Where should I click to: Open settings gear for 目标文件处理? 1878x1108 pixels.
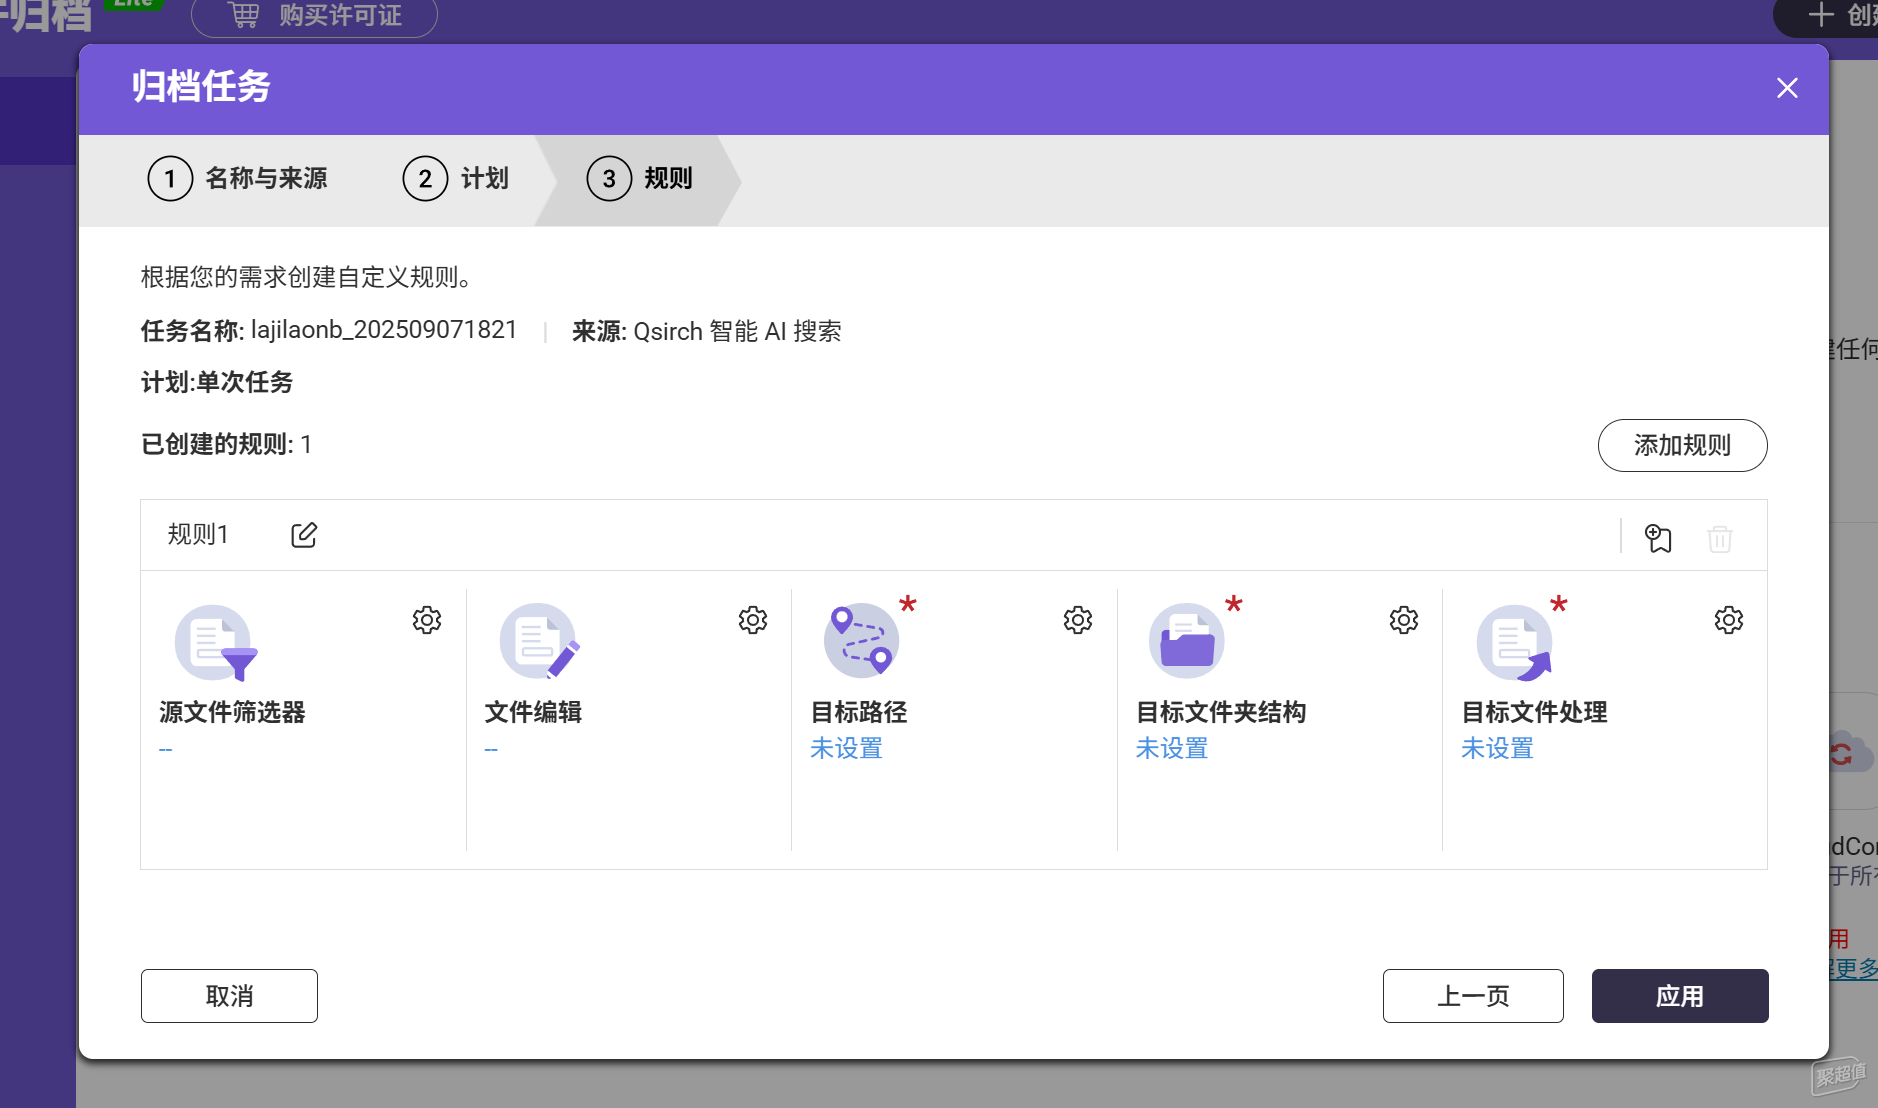(x=1728, y=620)
